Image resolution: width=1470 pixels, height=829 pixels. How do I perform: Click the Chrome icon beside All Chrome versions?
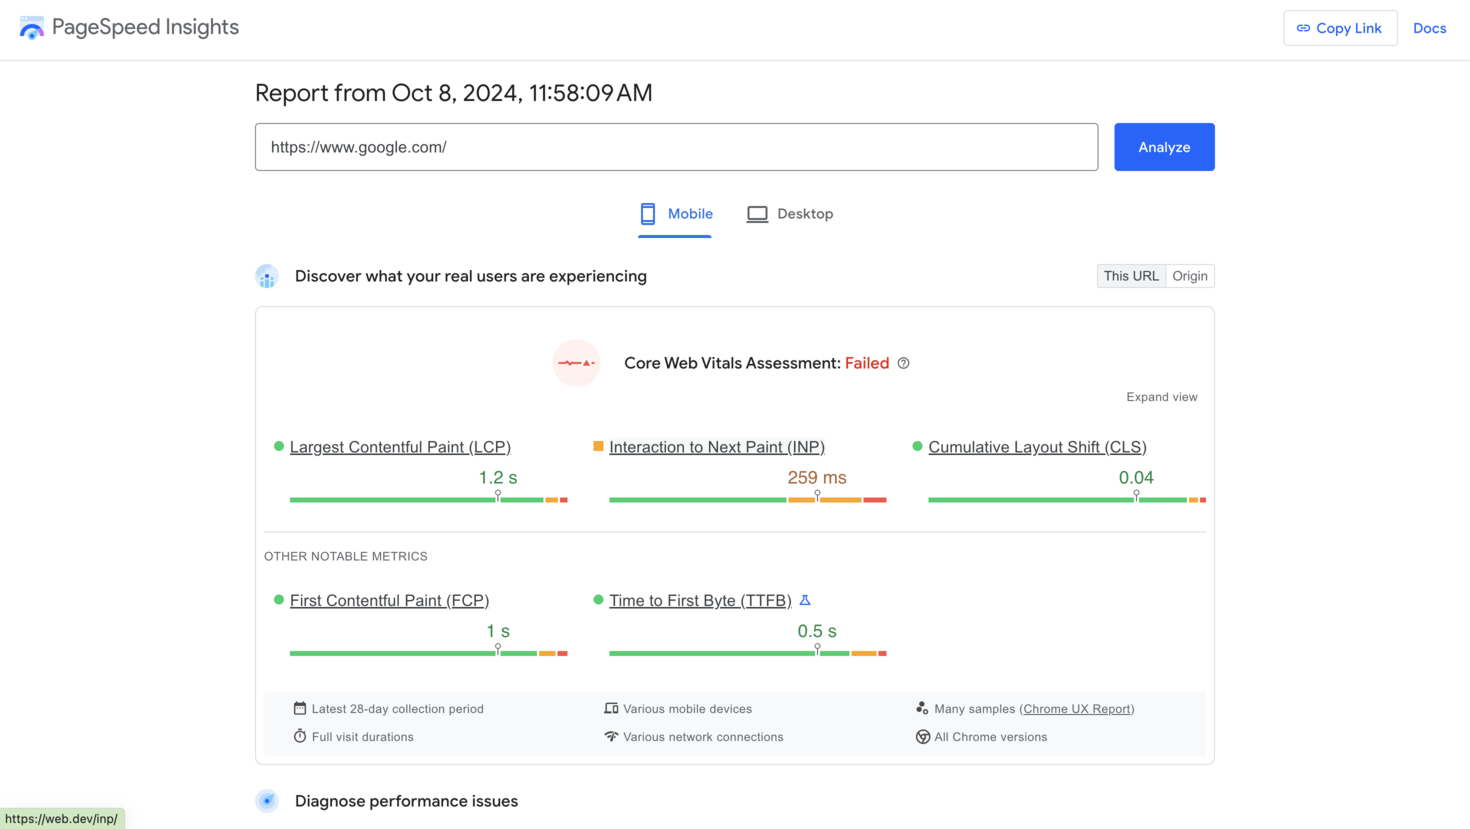coord(922,737)
